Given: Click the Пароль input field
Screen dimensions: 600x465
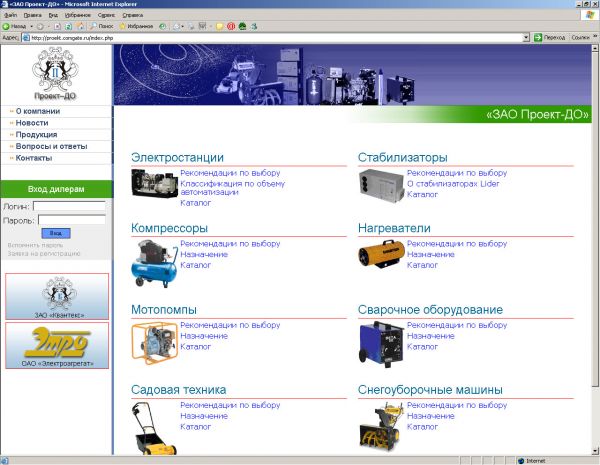Looking at the screenshot, I should tap(72, 220).
